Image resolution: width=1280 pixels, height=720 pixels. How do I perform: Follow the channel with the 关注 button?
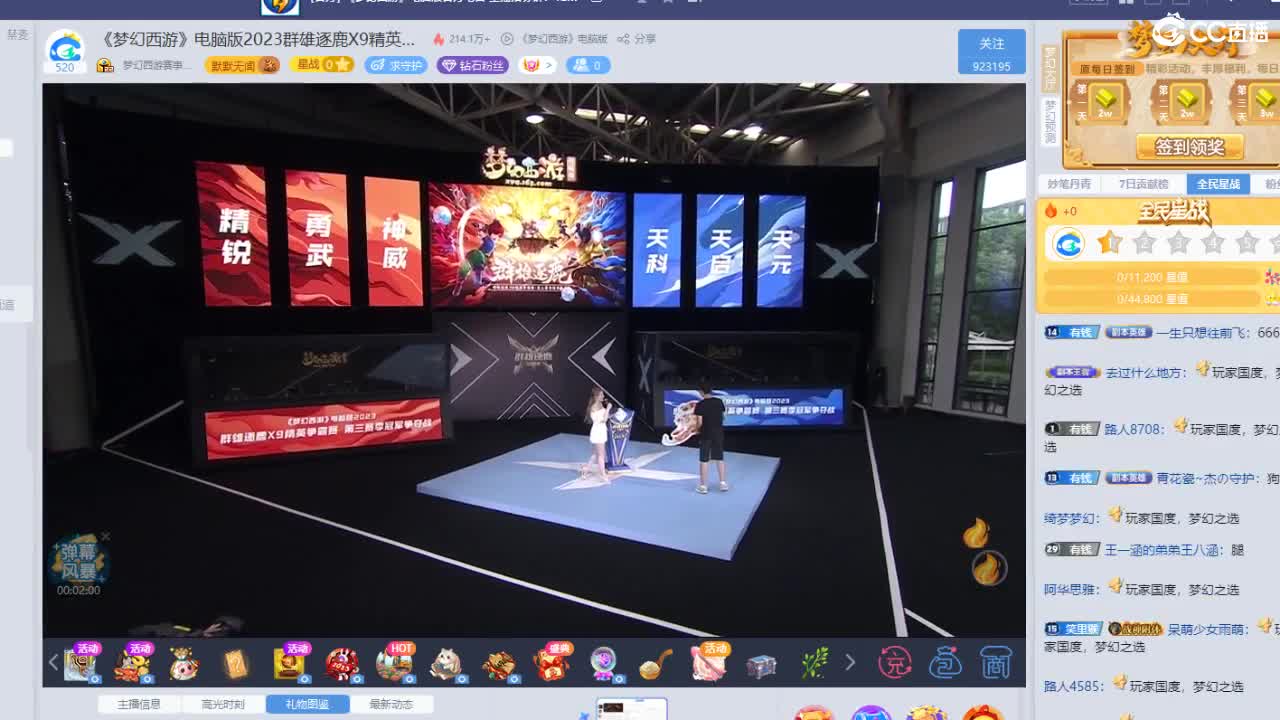[x=991, y=52]
